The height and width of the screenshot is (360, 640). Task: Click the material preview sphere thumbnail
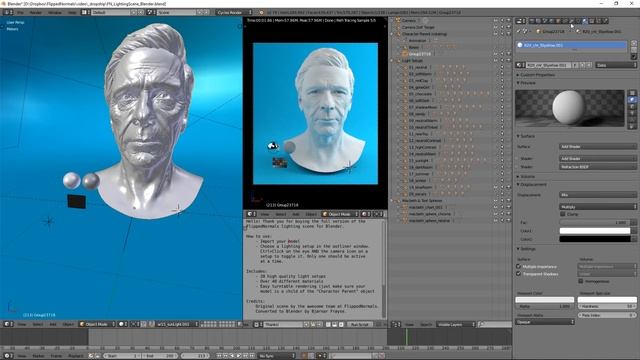[x=569, y=108]
